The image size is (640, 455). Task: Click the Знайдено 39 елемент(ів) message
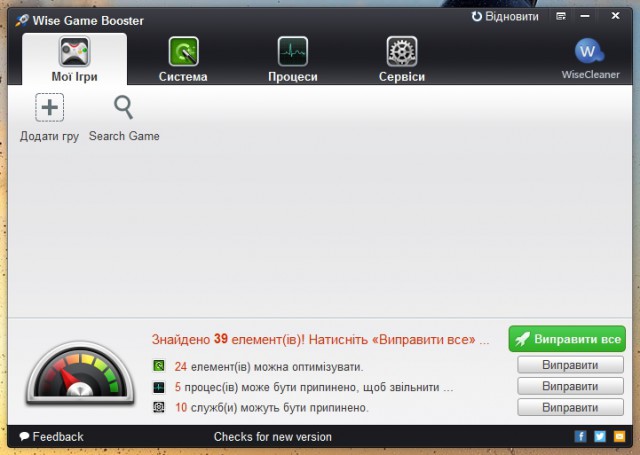[x=320, y=339]
